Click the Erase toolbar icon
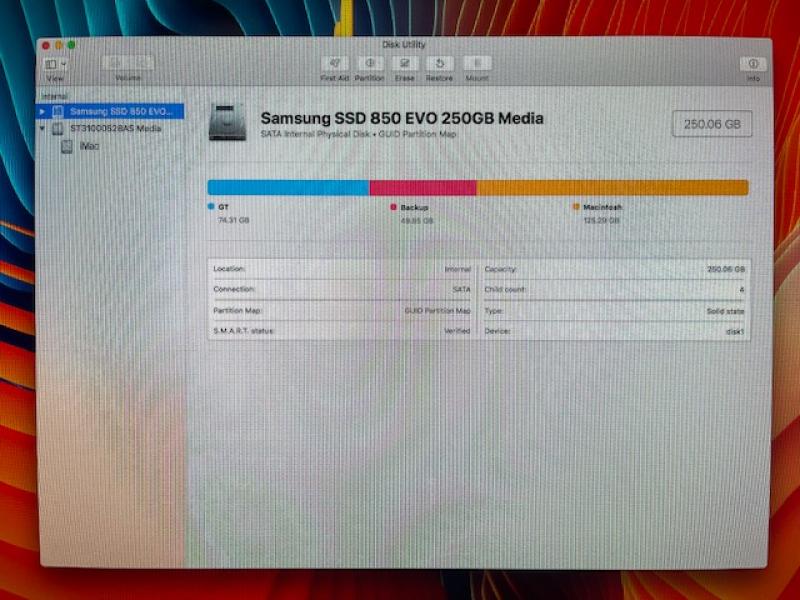This screenshot has width=800, height=600. [405, 63]
